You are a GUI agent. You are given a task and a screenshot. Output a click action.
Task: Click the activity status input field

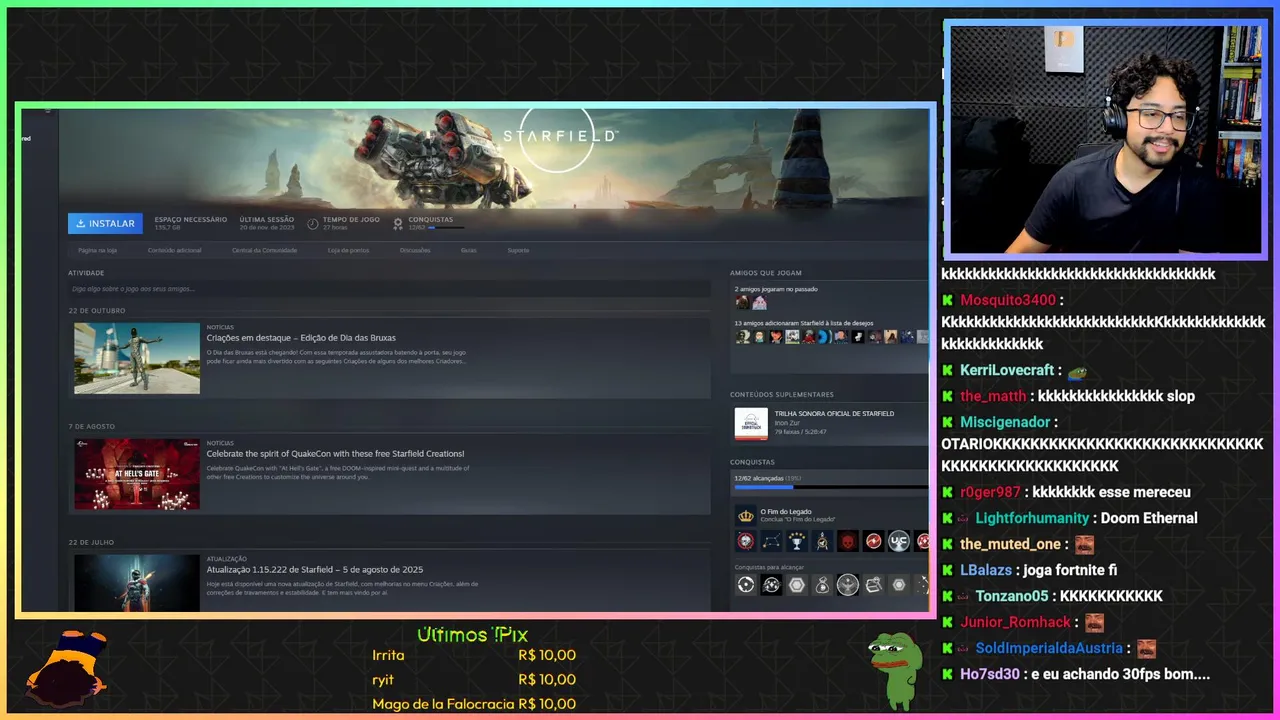click(x=389, y=289)
